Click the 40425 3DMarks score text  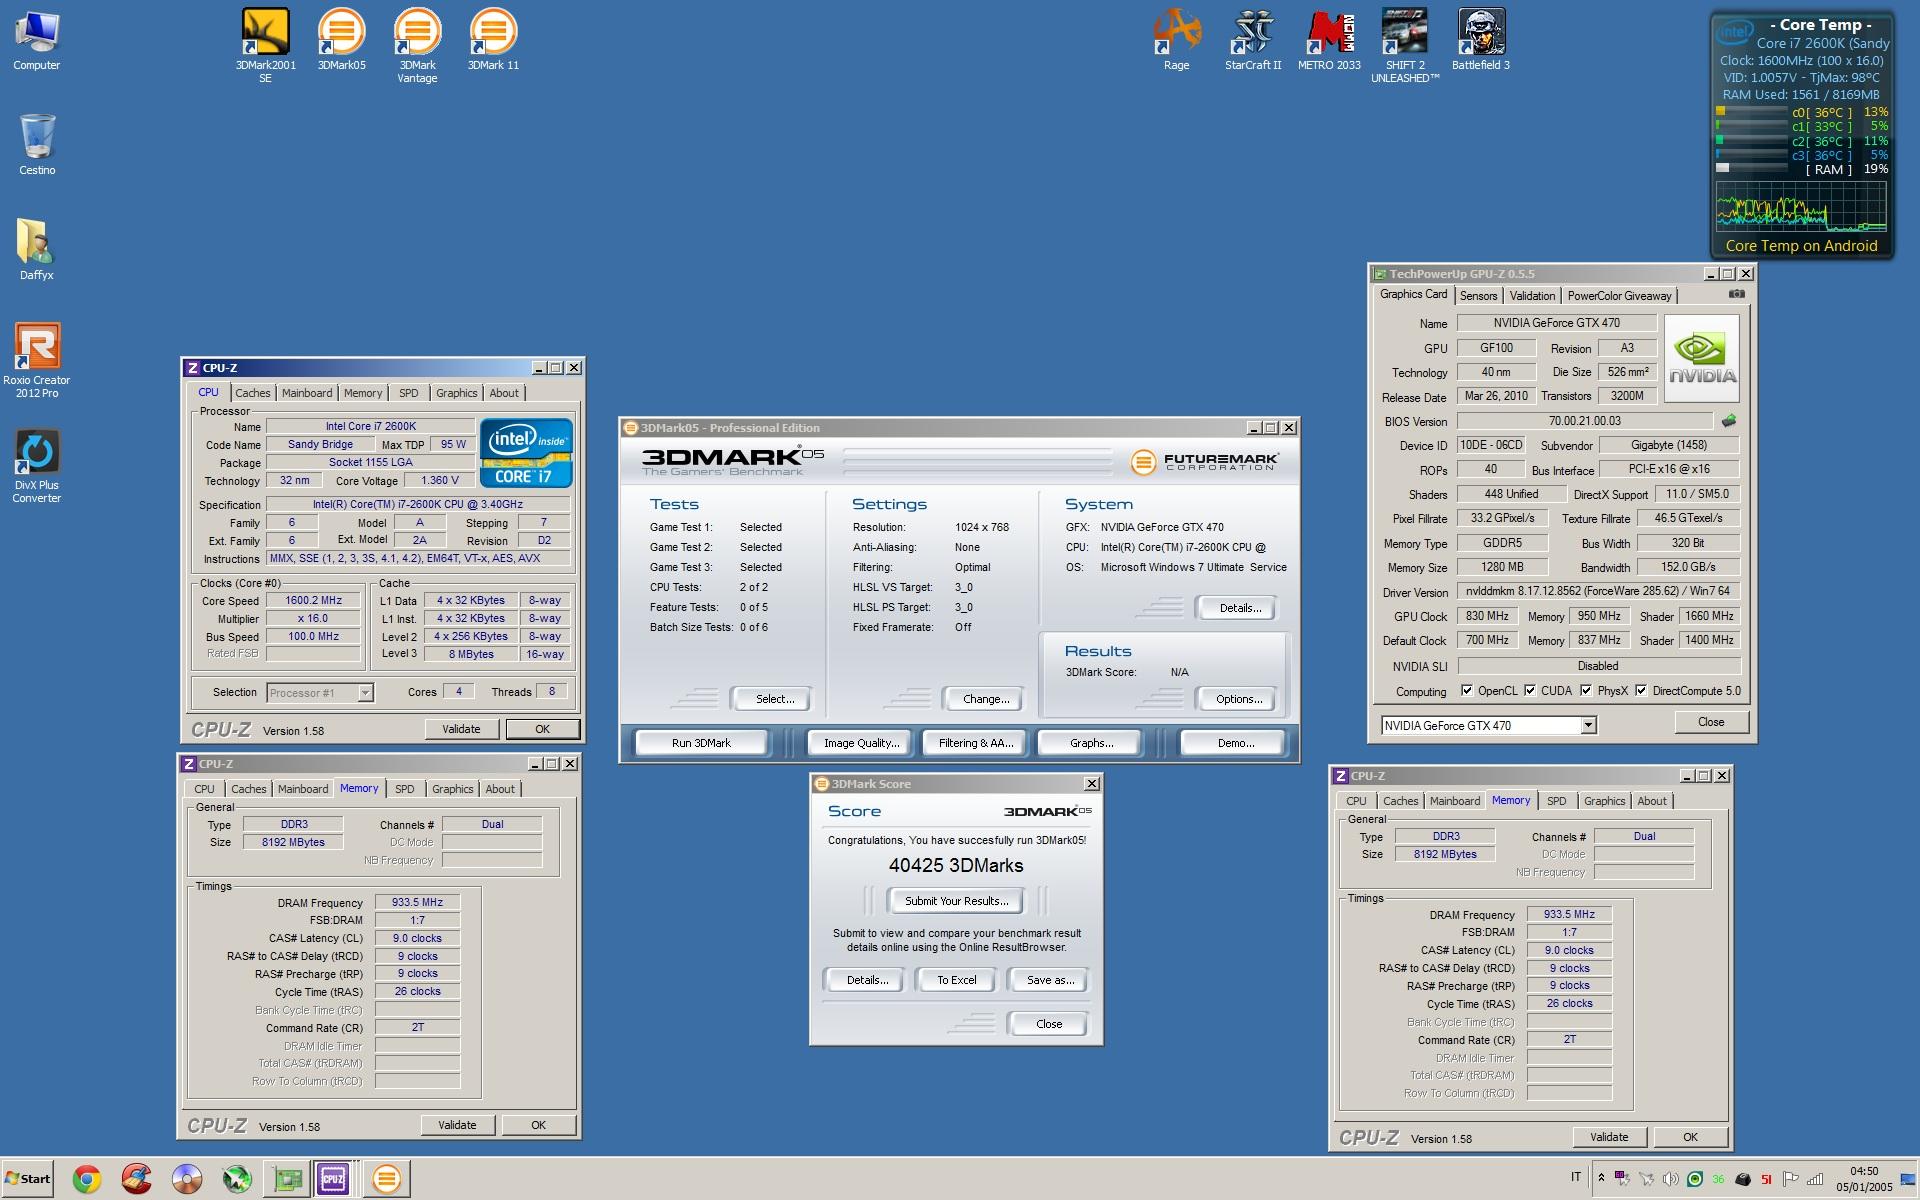coord(956,866)
